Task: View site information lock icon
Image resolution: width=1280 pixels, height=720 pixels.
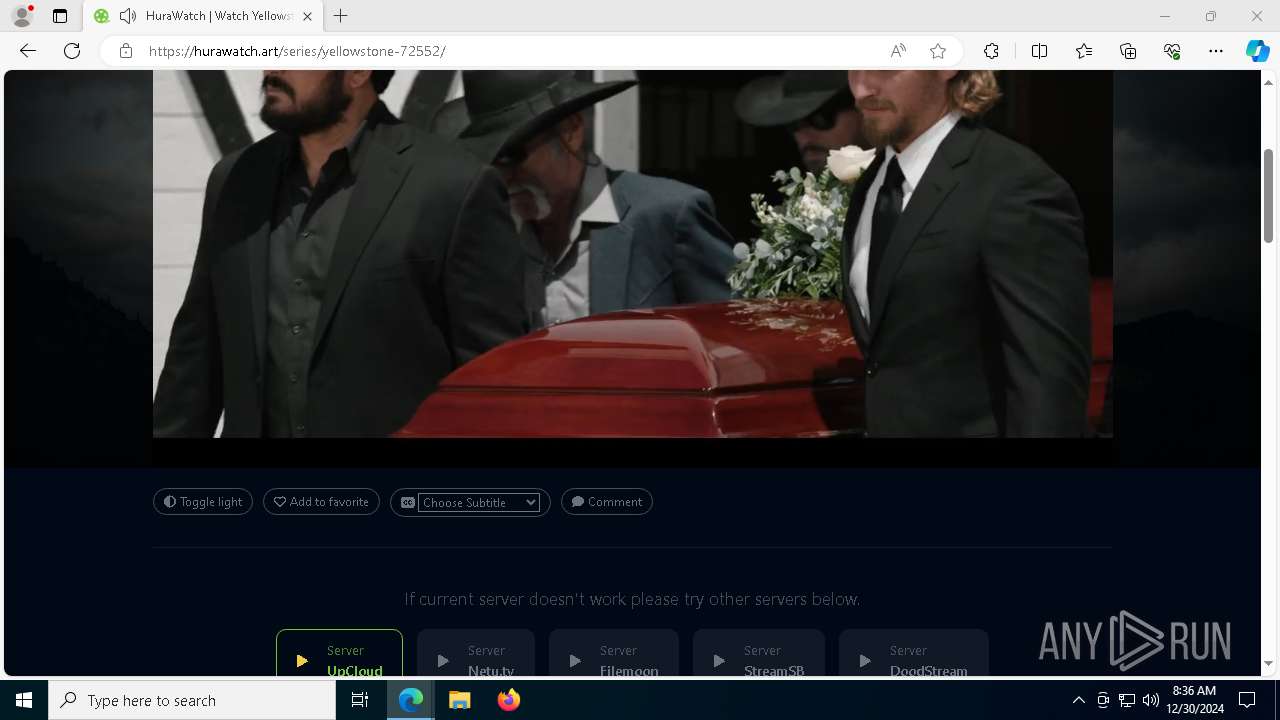Action: click(x=126, y=51)
